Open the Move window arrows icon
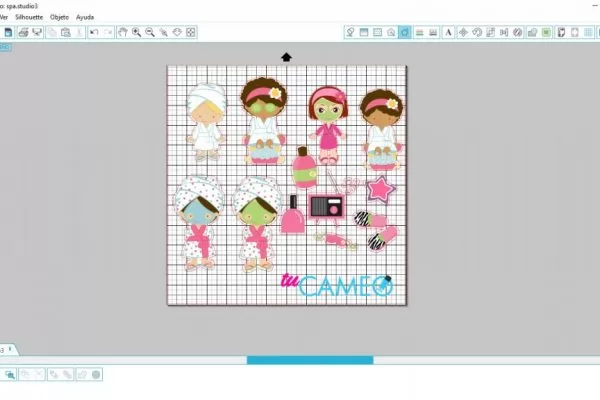The image size is (600, 400). pos(463,33)
